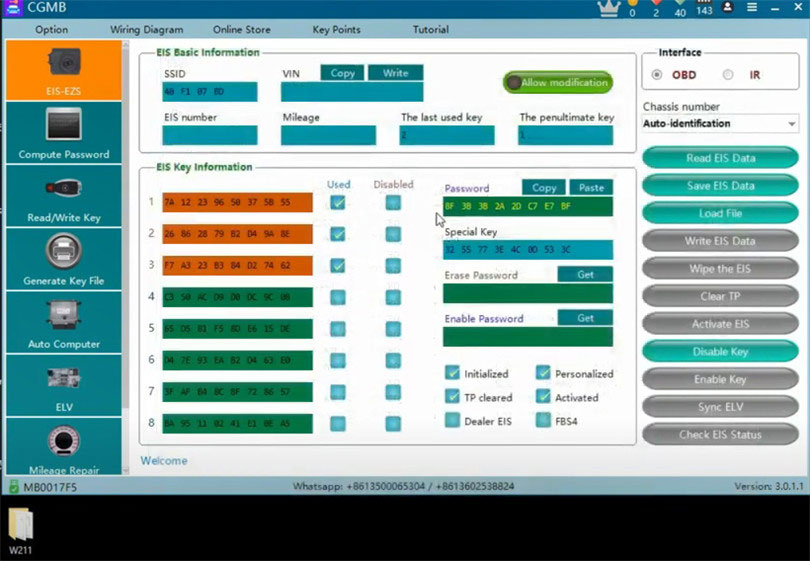The image size is (810, 561).
Task: Toggle the Allow modification switch
Action: 558,82
